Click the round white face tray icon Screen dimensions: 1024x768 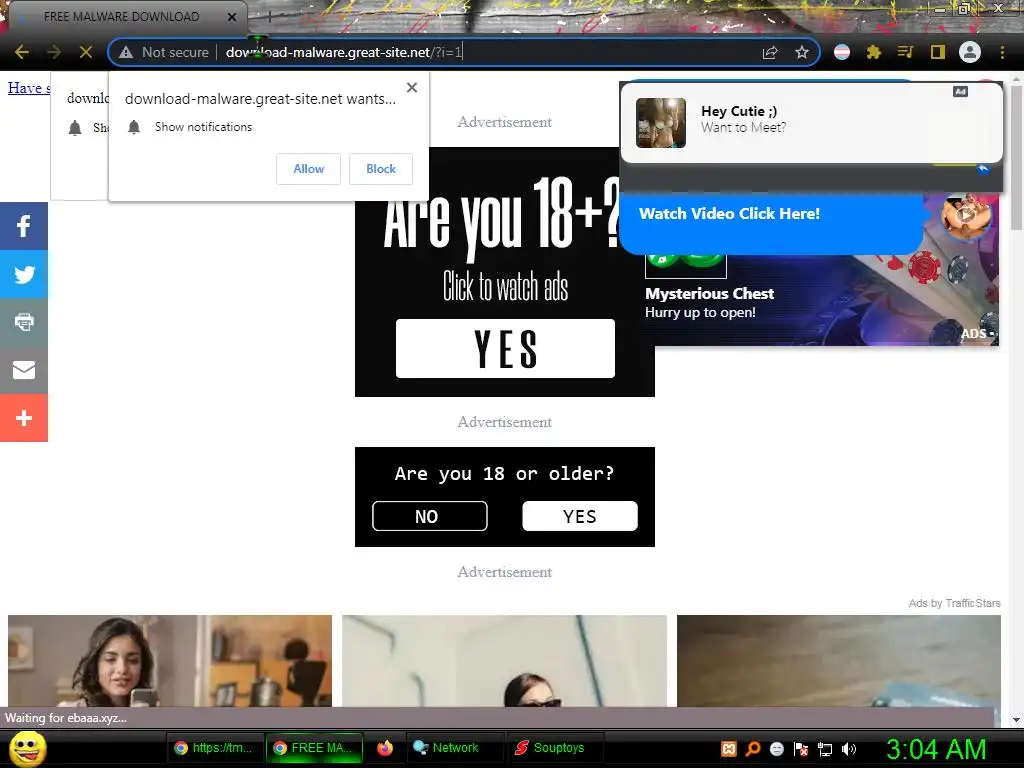[x=776, y=749]
